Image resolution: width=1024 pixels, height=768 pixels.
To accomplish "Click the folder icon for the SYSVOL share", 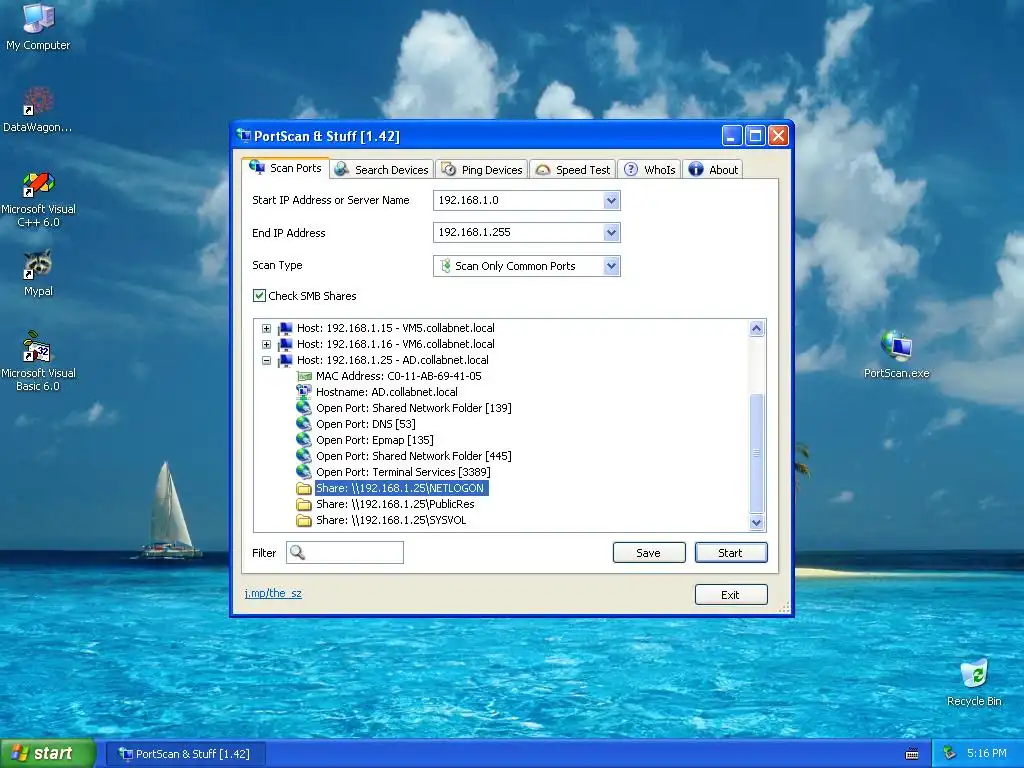I will pyautogui.click(x=304, y=520).
